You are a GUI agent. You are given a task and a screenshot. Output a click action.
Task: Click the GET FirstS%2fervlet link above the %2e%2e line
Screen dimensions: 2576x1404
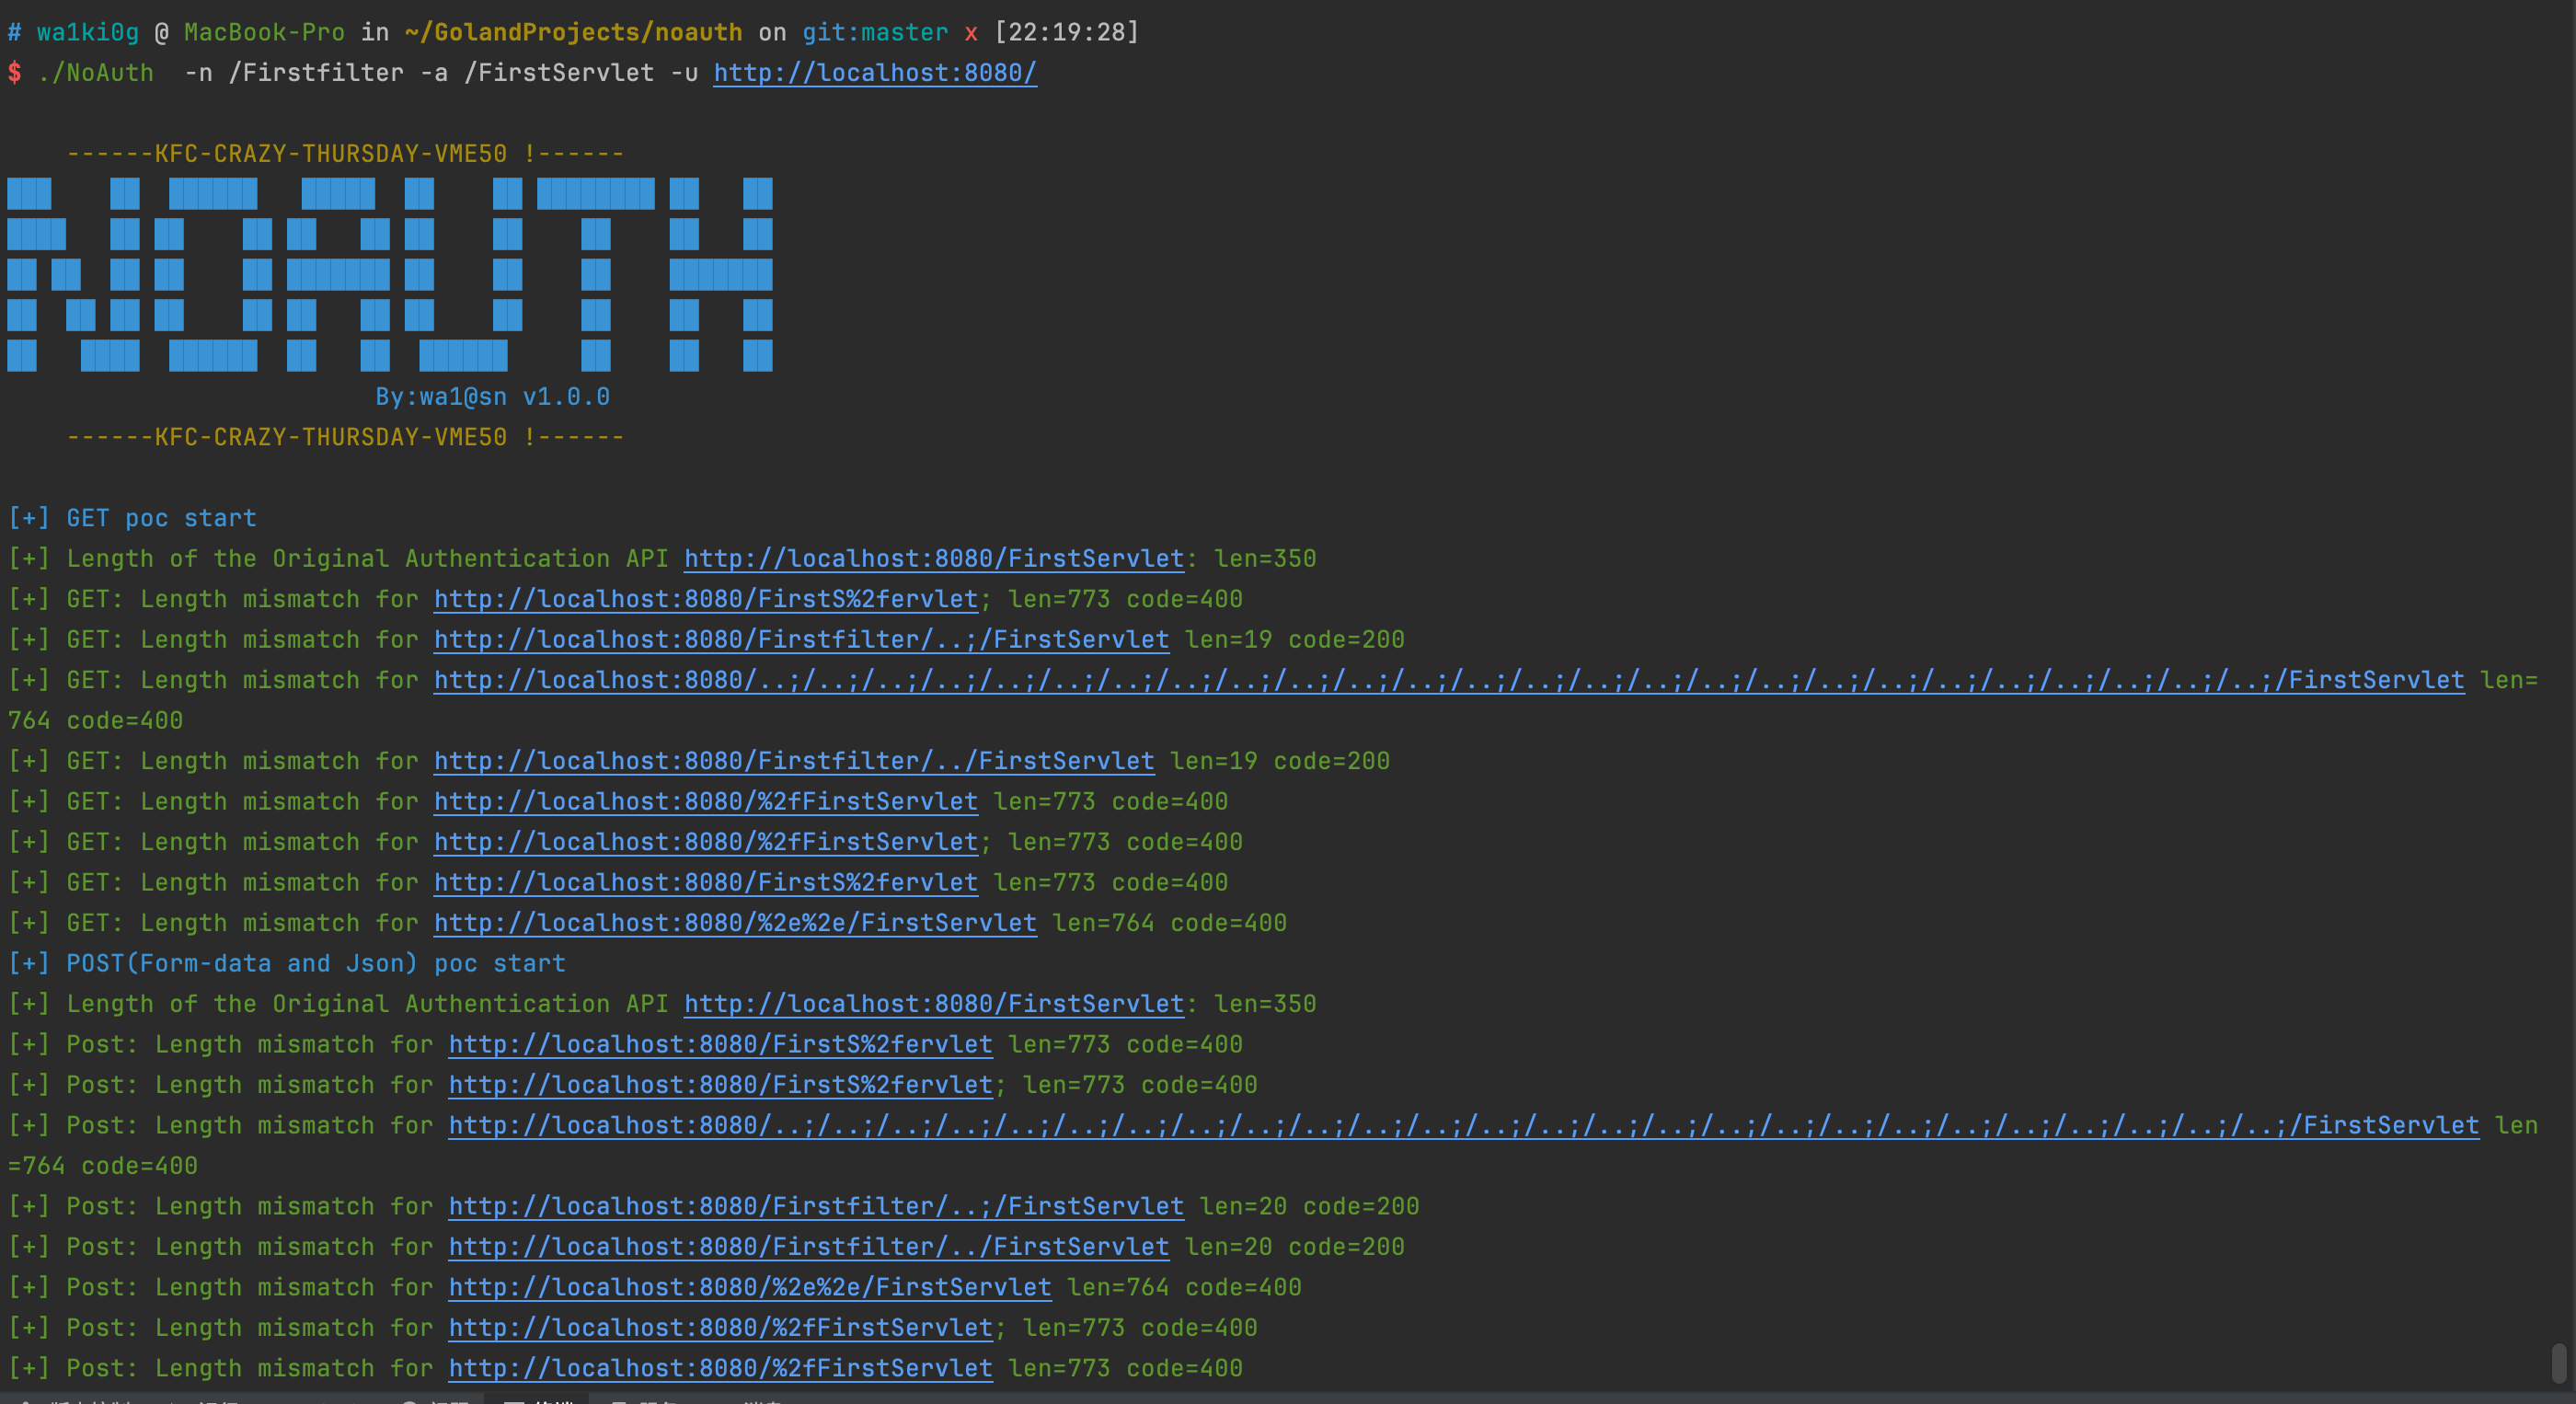(x=705, y=882)
